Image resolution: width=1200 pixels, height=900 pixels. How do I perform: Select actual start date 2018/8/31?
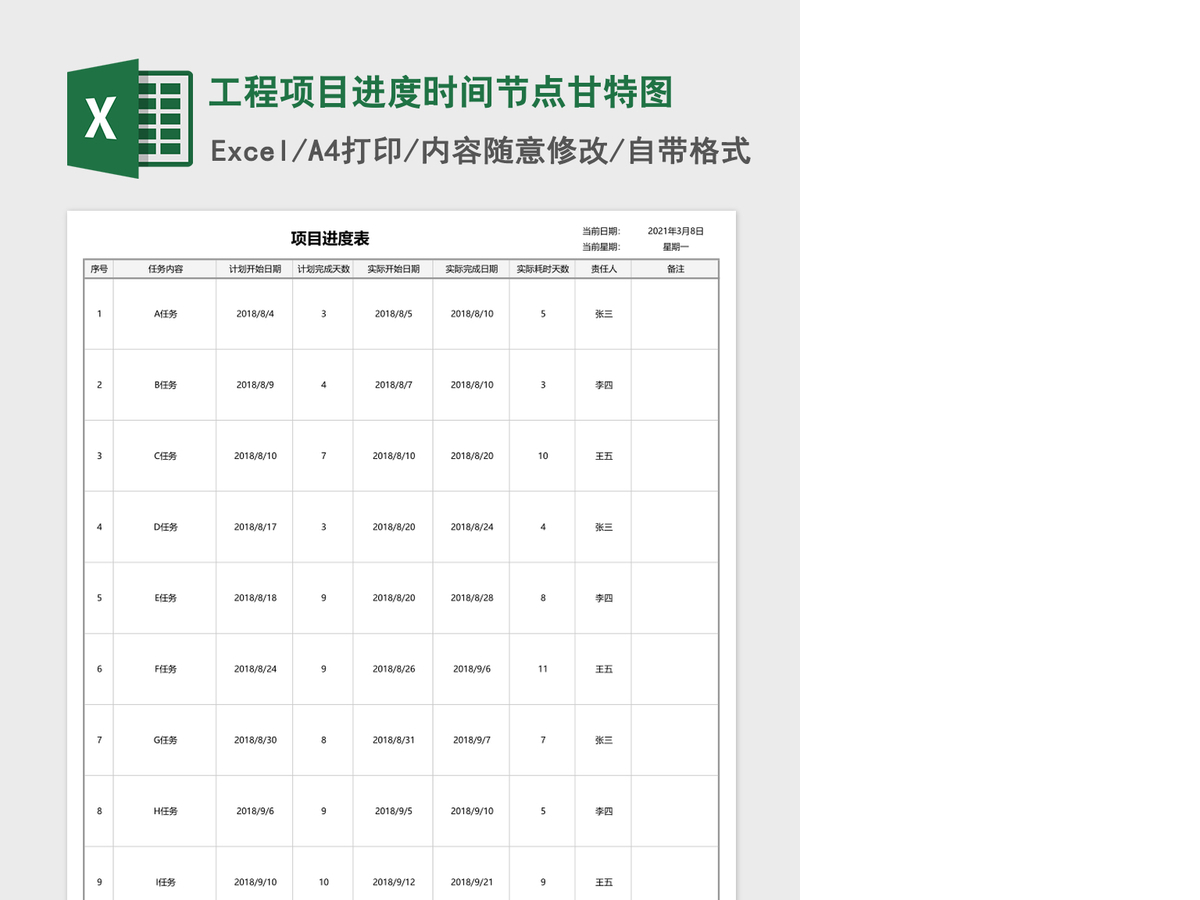(x=394, y=740)
